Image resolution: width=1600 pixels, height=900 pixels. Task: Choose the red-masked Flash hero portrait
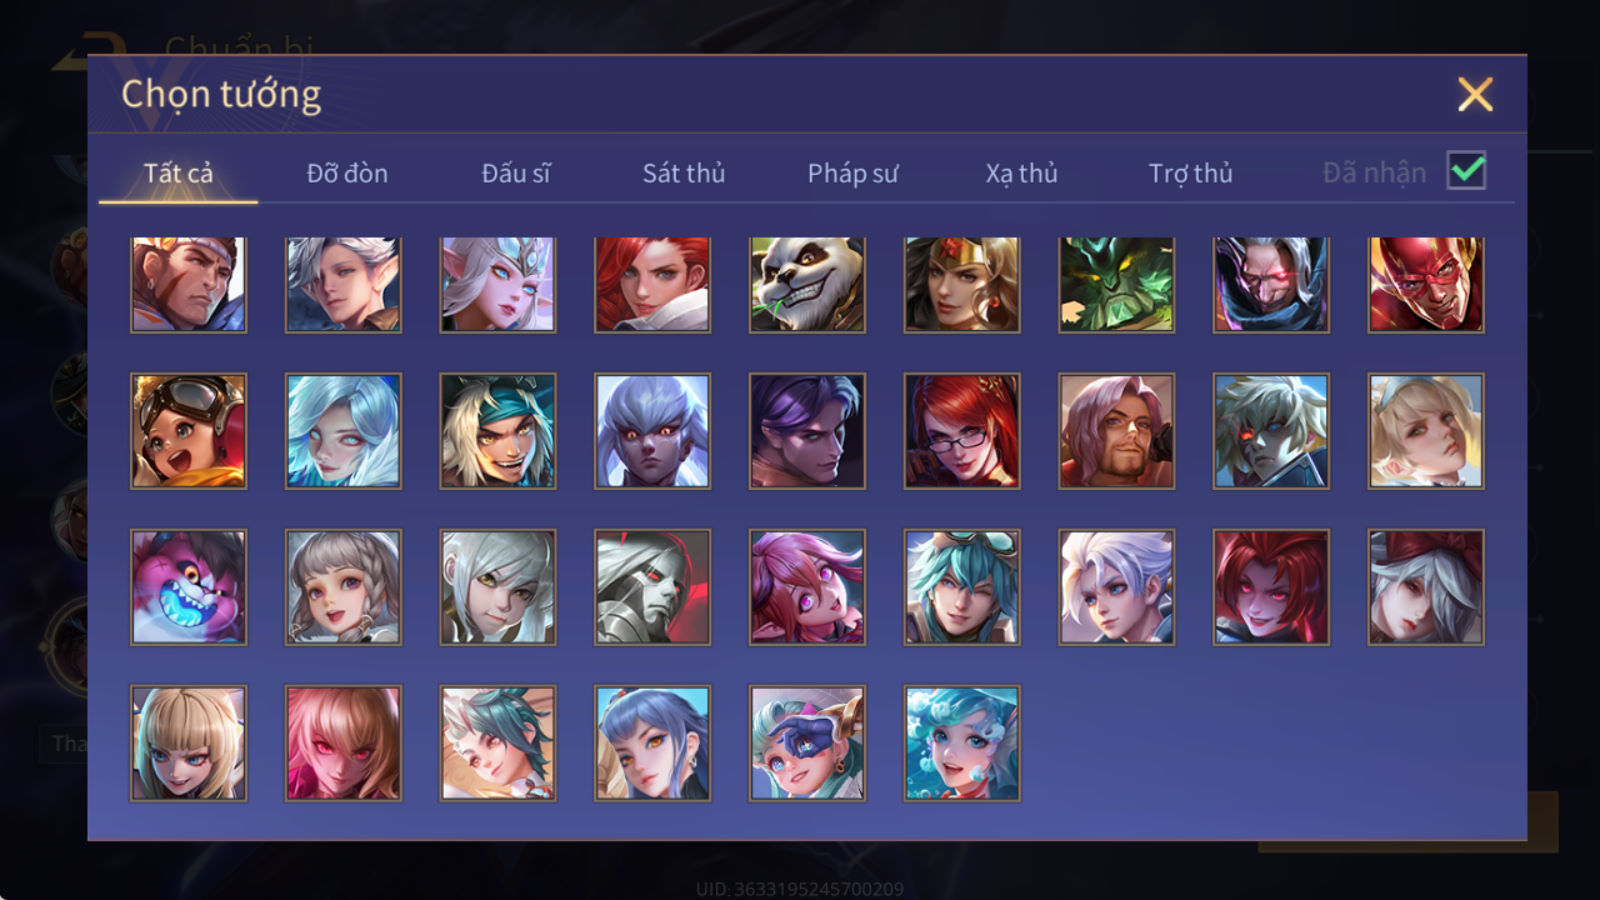click(1426, 285)
